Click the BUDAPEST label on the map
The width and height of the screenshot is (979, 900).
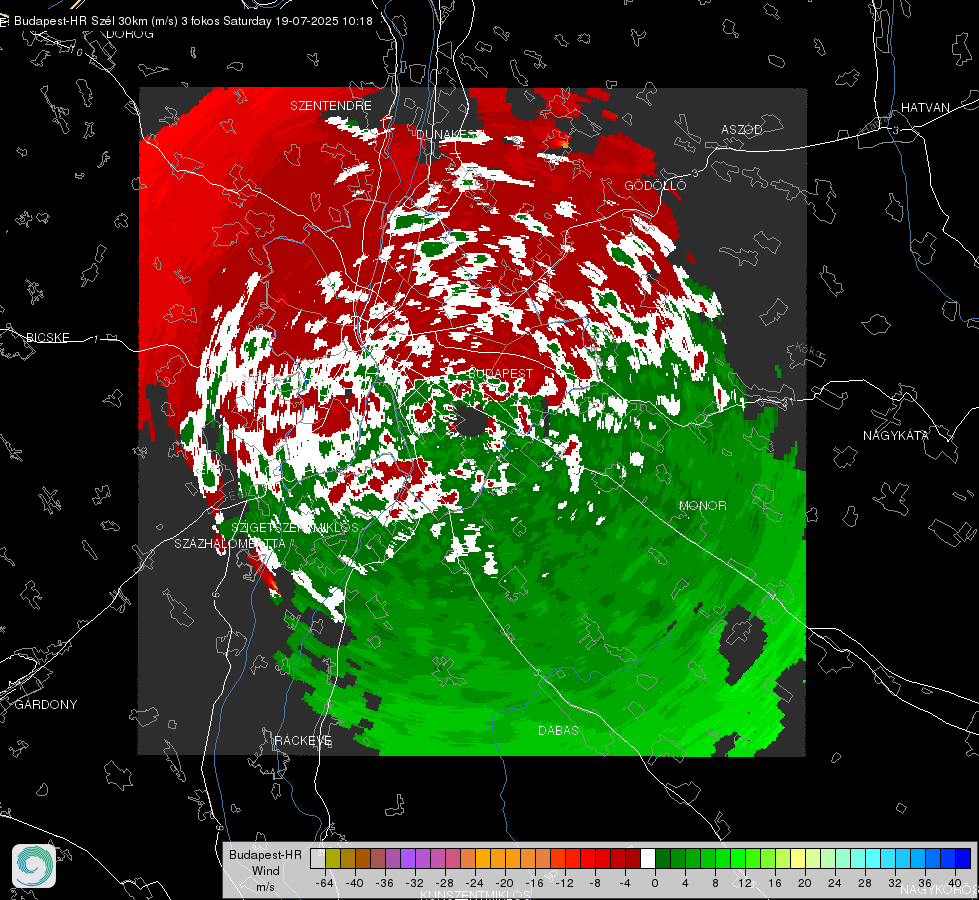(x=500, y=373)
